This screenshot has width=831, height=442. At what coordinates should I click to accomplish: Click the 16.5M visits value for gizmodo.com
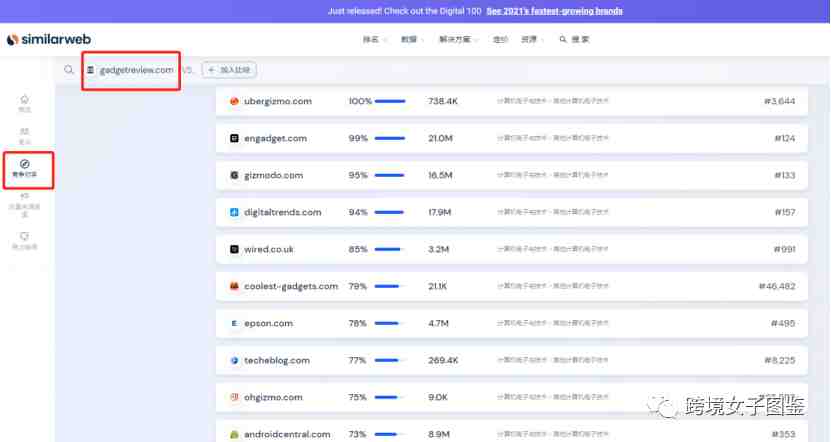(x=440, y=175)
